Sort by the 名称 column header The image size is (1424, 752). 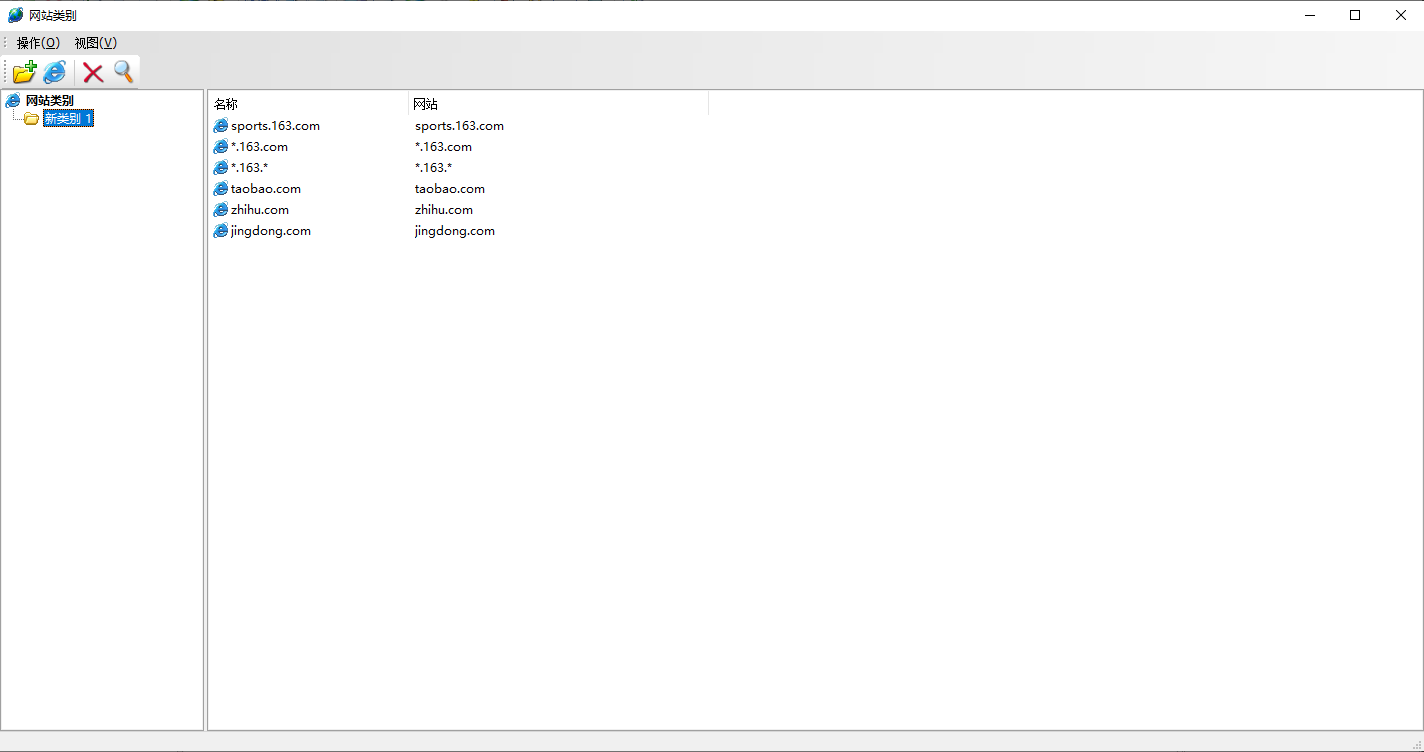tap(309, 104)
